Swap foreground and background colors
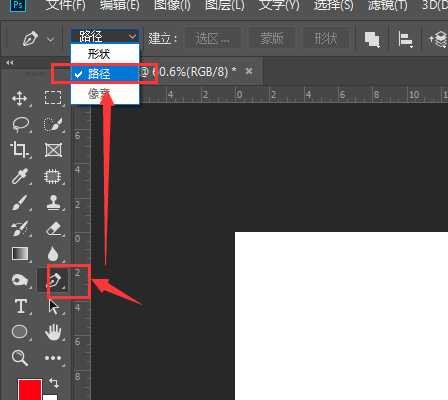 (x=54, y=383)
